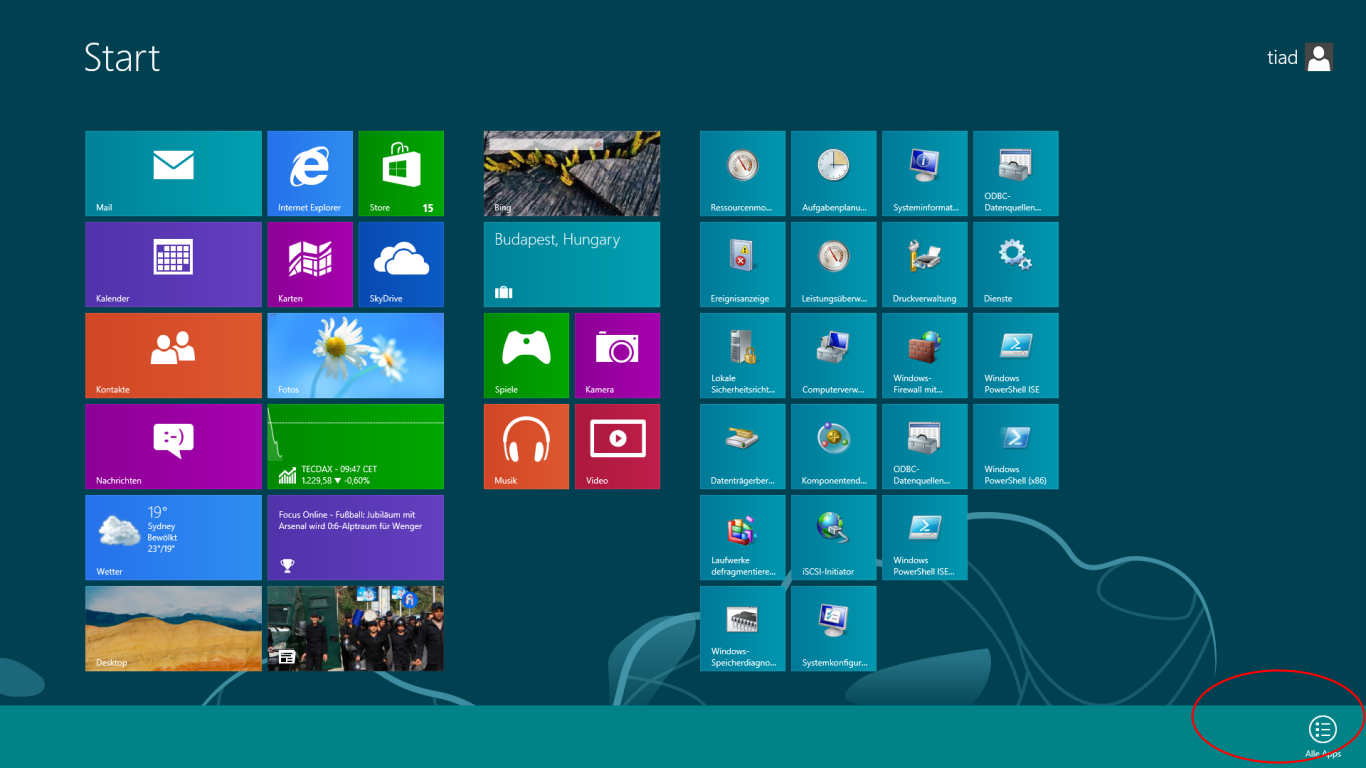Screen dimensions: 1366x768
Task: Open the SkyDrive cloud tile
Action: coord(401,264)
